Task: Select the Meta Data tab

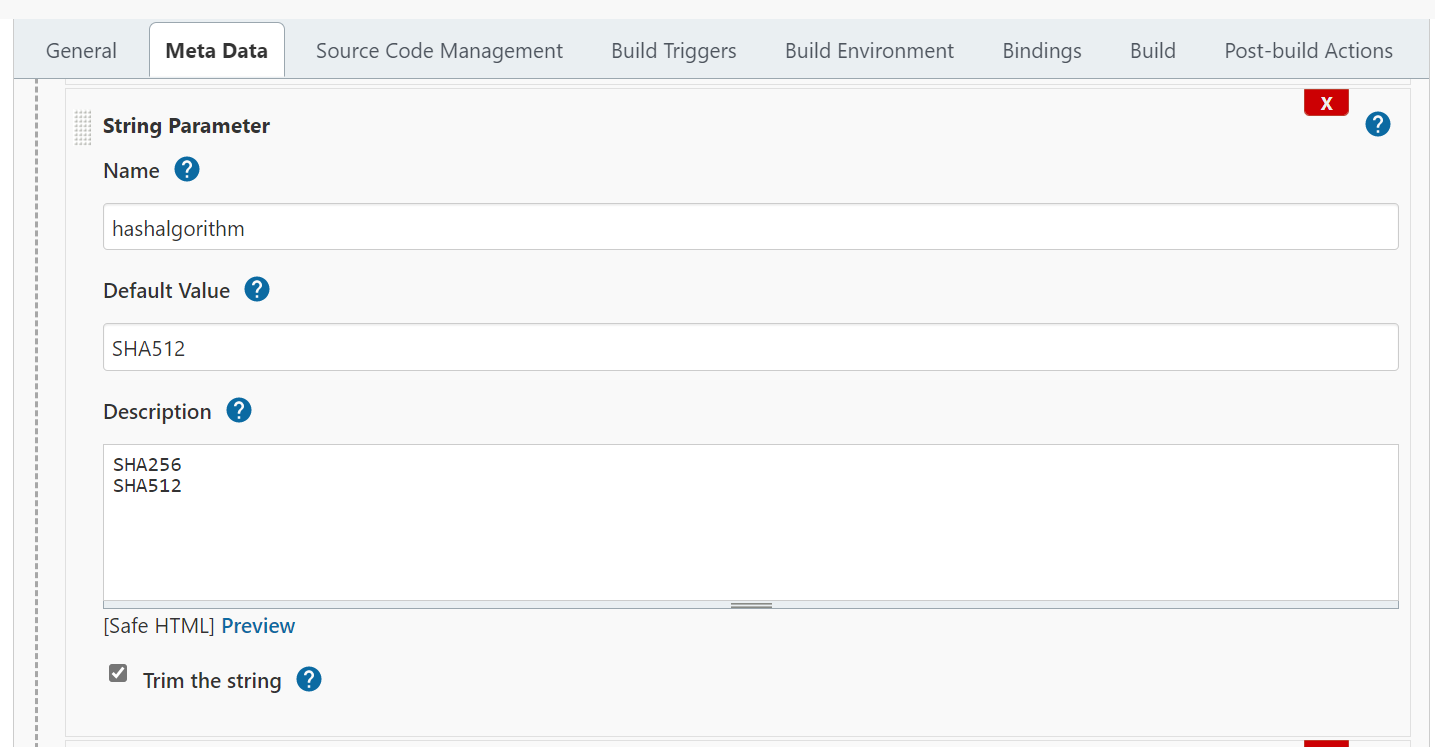Action: click(x=216, y=51)
